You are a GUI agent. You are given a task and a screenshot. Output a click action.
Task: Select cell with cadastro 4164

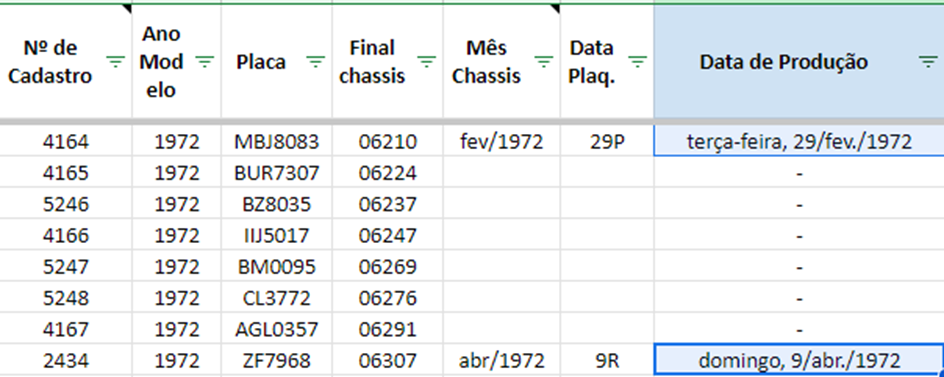66,142
